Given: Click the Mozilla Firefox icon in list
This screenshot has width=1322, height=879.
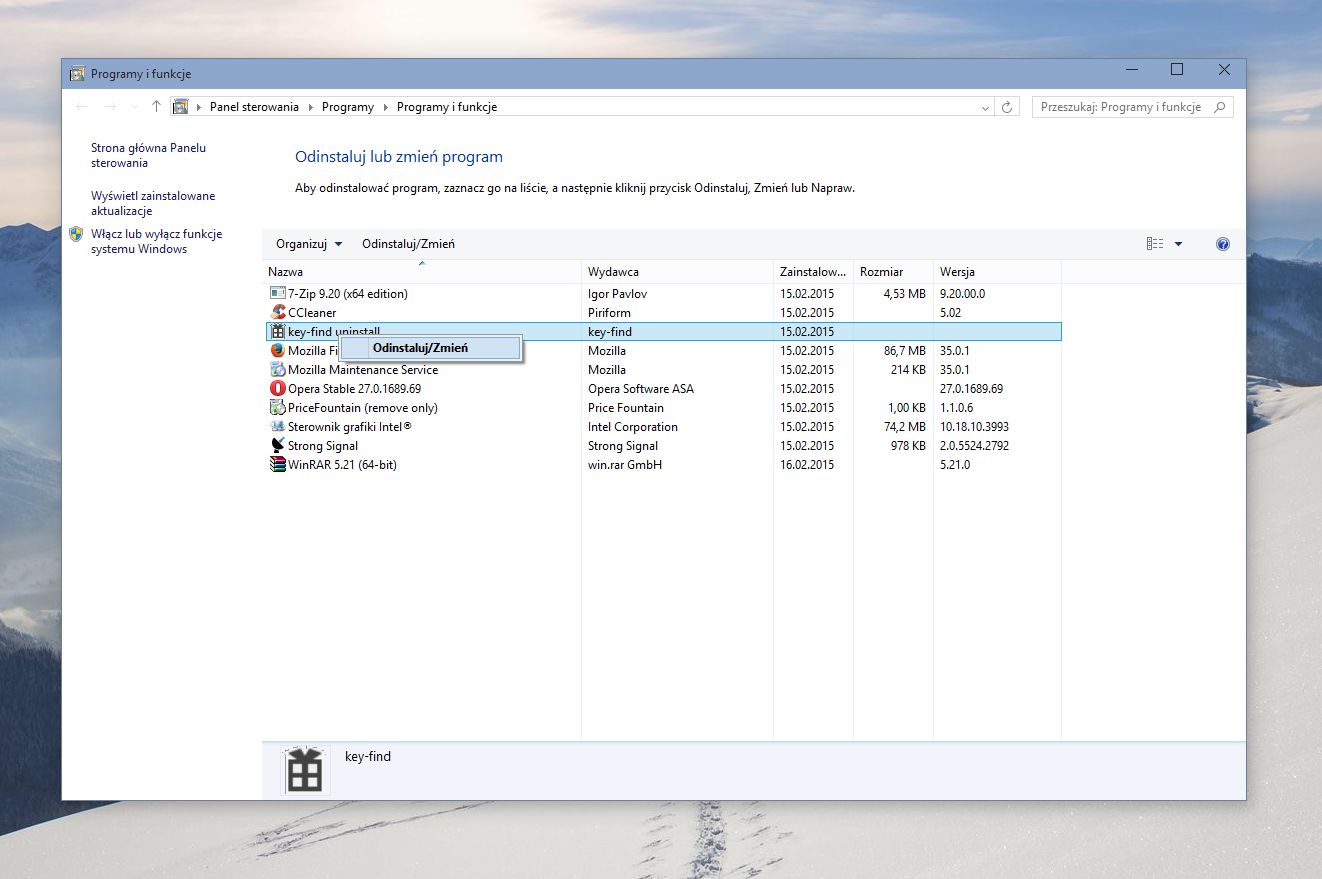Looking at the screenshot, I should point(278,351).
